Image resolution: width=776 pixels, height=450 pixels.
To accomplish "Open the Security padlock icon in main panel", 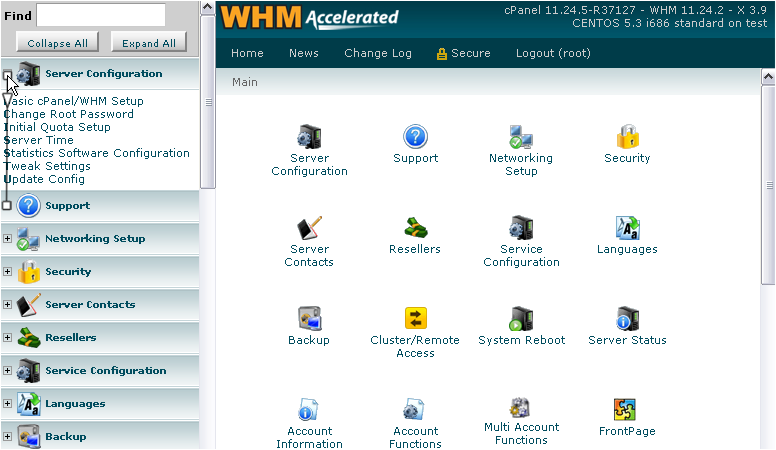I will point(627,137).
